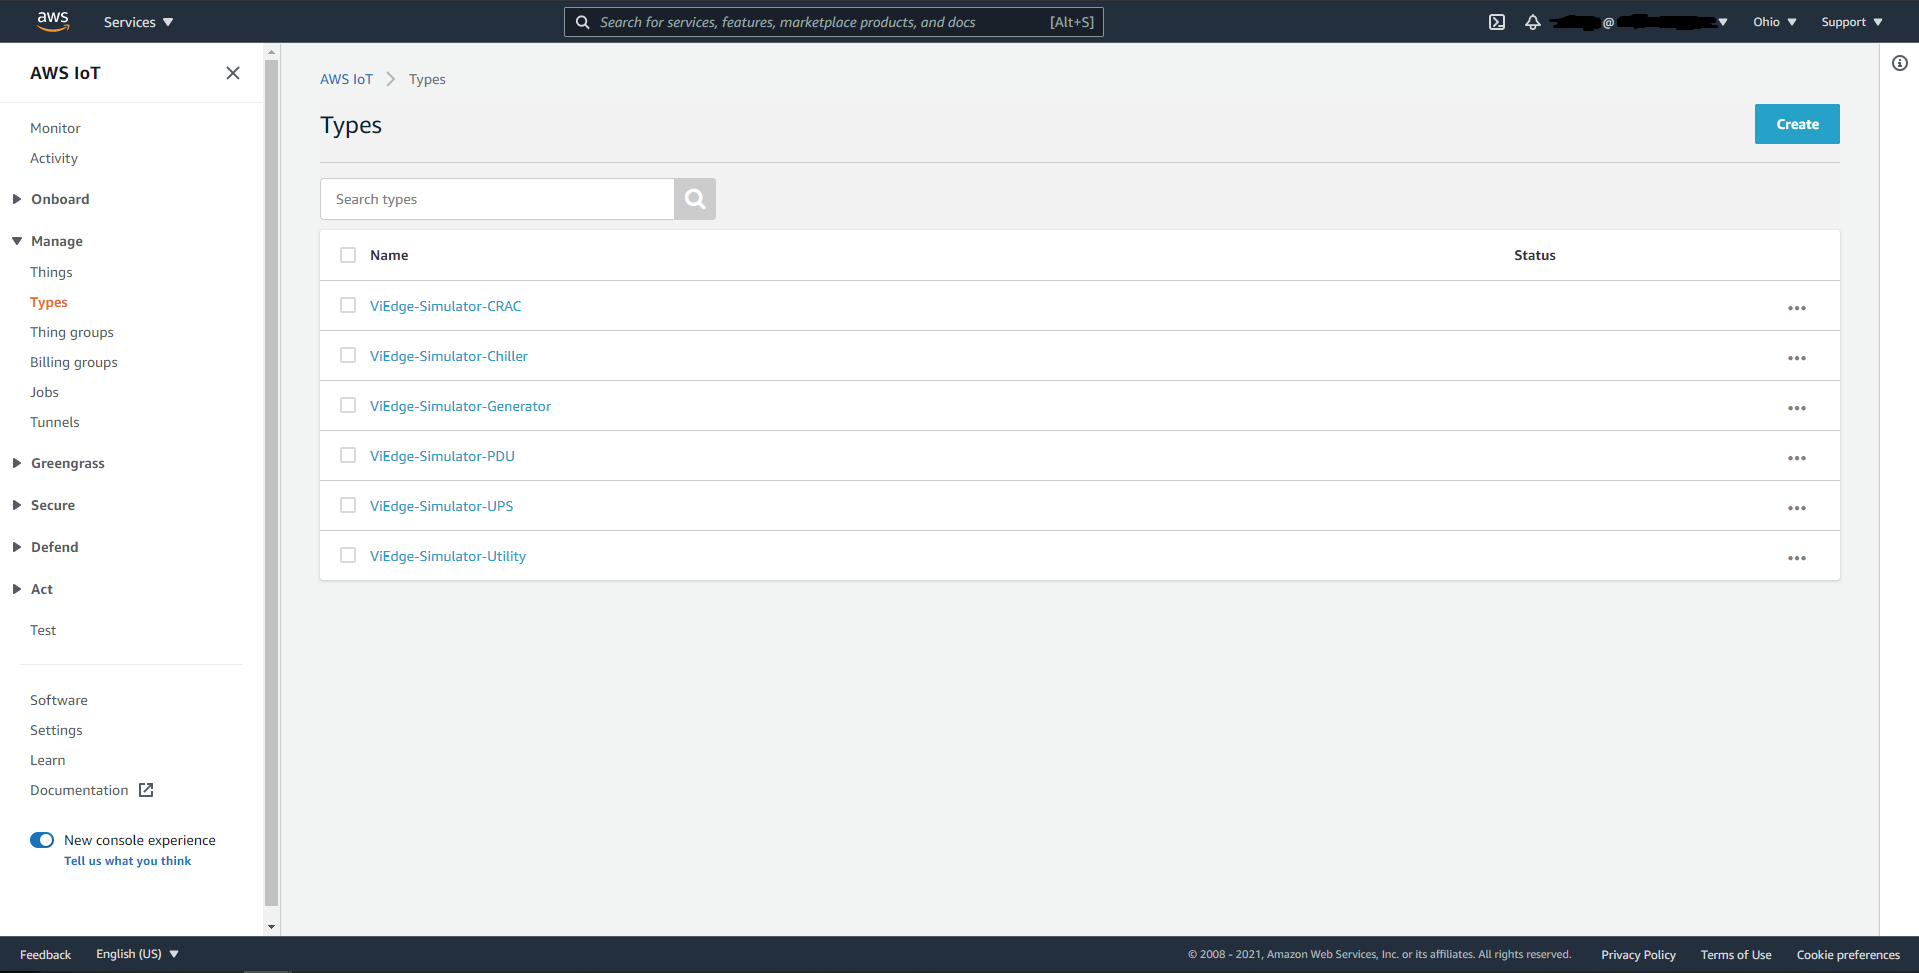
Task: Open the Services dropdown menu
Action: tap(138, 22)
